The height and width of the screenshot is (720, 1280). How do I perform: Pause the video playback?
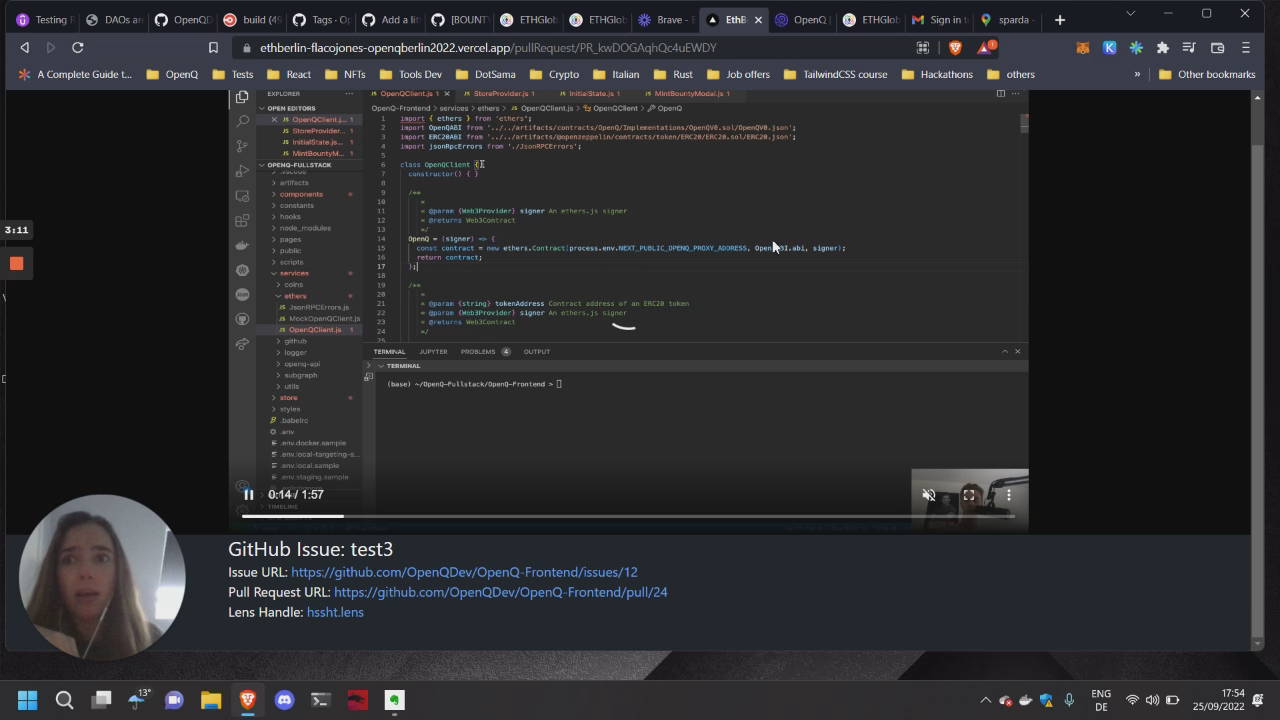tap(248, 495)
